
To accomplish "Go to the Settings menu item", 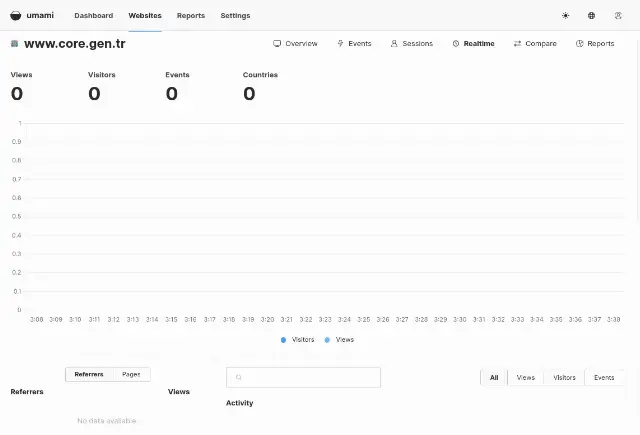I will (235, 16).
